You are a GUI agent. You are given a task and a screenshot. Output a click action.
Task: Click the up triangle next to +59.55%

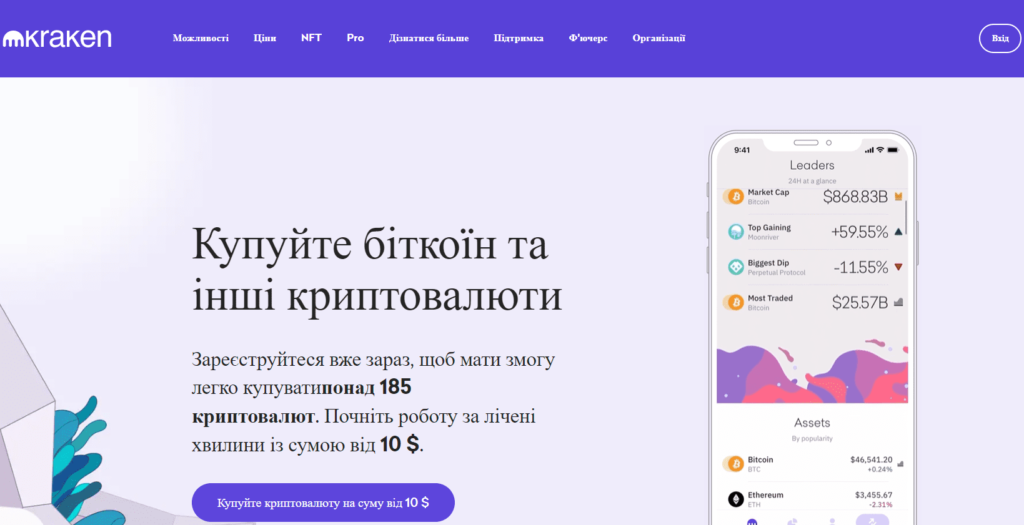click(899, 231)
